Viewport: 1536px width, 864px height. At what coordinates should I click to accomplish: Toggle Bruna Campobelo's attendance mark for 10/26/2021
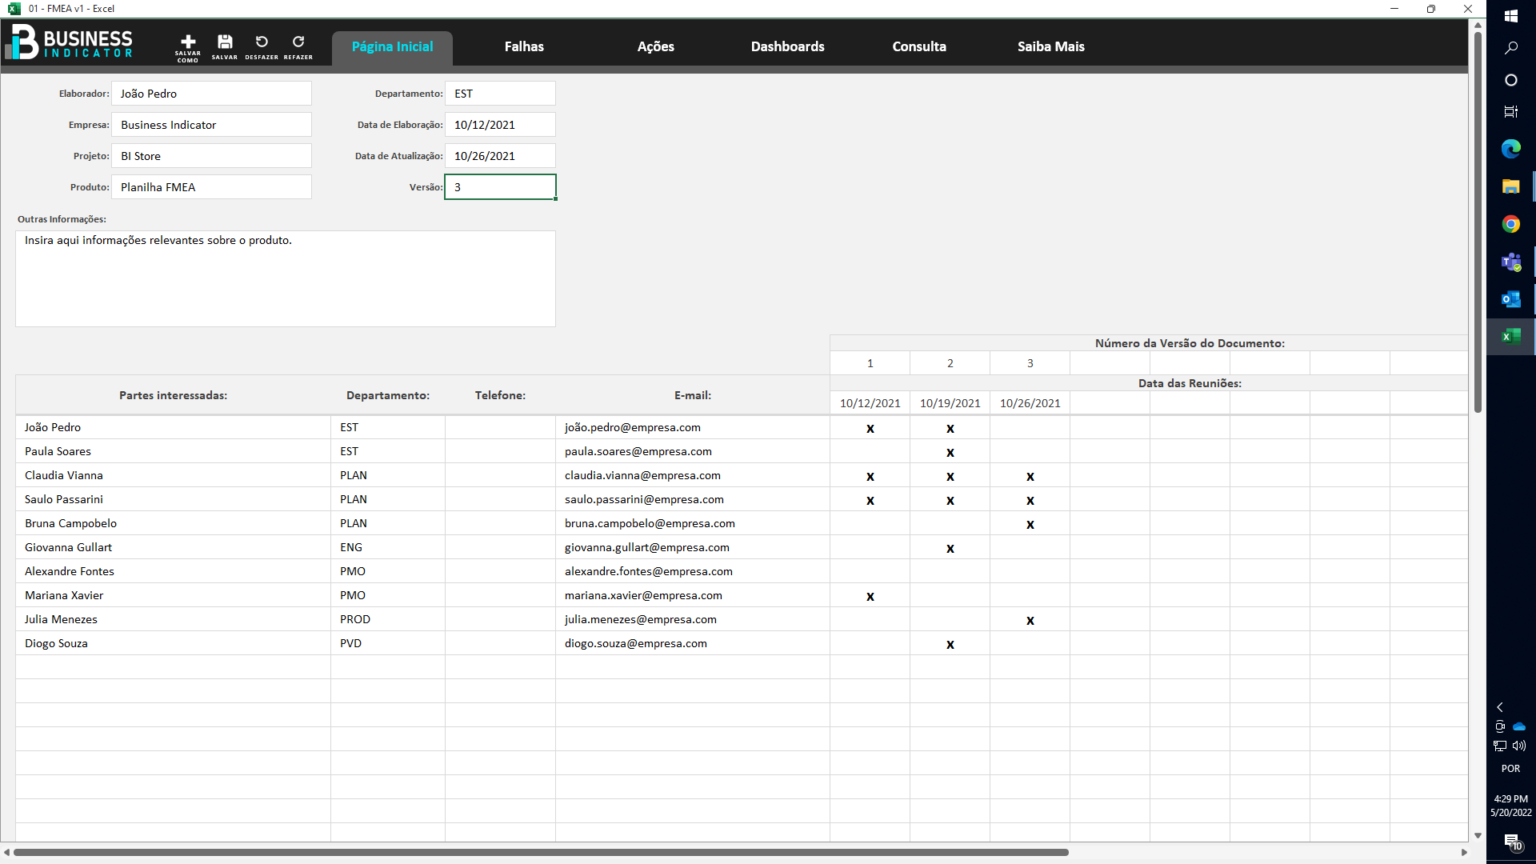click(1030, 524)
